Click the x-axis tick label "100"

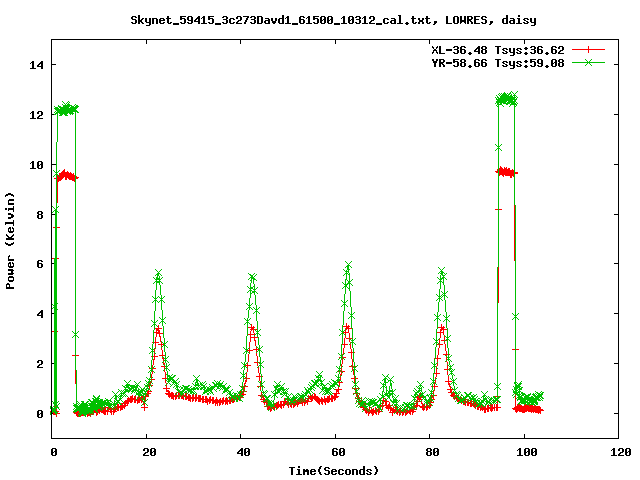pos(527,452)
